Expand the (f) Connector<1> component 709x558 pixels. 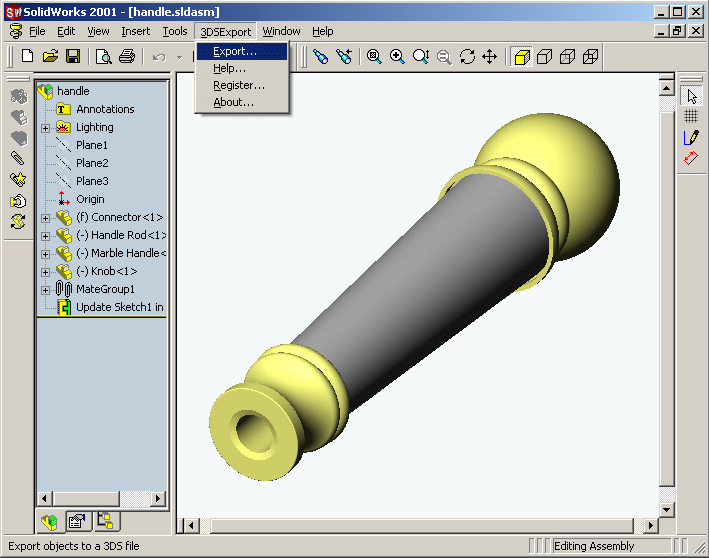[45, 218]
